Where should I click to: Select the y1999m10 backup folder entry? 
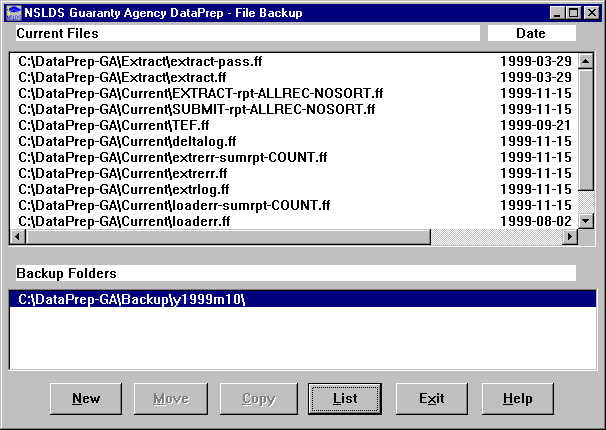303,299
